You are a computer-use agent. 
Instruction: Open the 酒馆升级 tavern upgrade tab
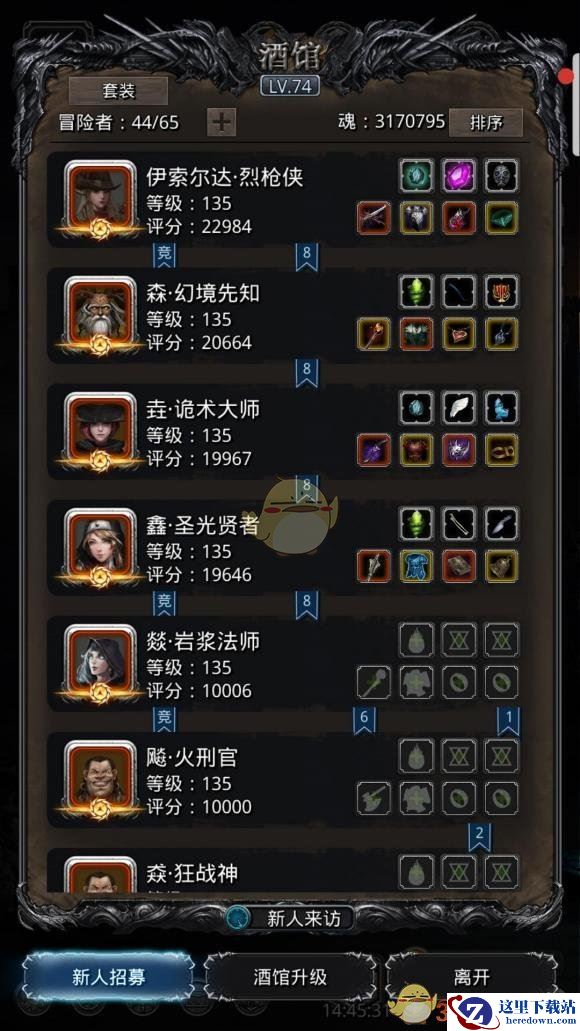point(290,976)
